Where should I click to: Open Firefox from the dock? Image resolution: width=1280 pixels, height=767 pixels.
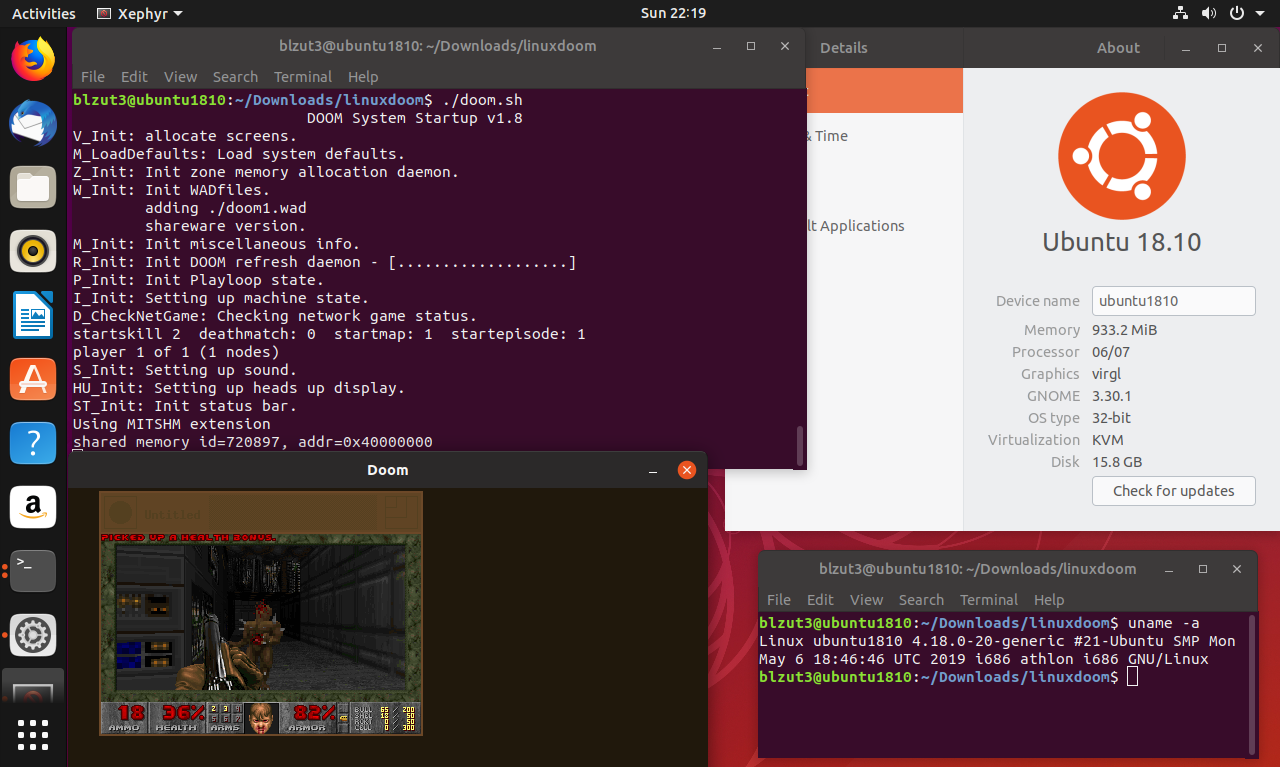[x=33, y=59]
